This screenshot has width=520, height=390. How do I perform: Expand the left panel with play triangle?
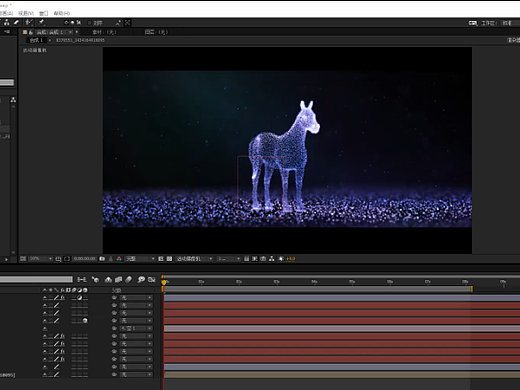coord(6,259)
